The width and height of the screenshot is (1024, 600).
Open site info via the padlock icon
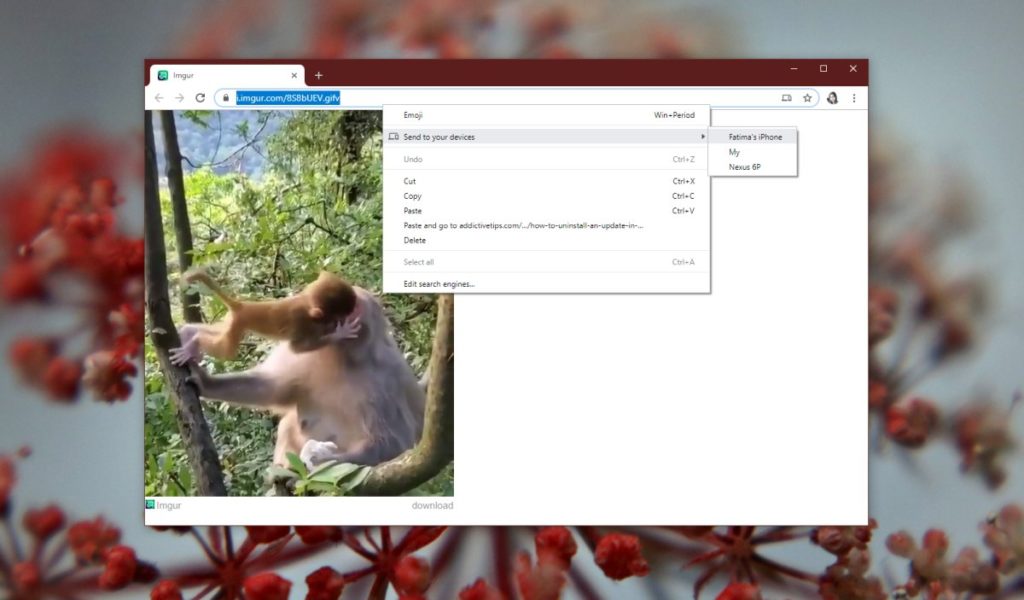(225, 98)
